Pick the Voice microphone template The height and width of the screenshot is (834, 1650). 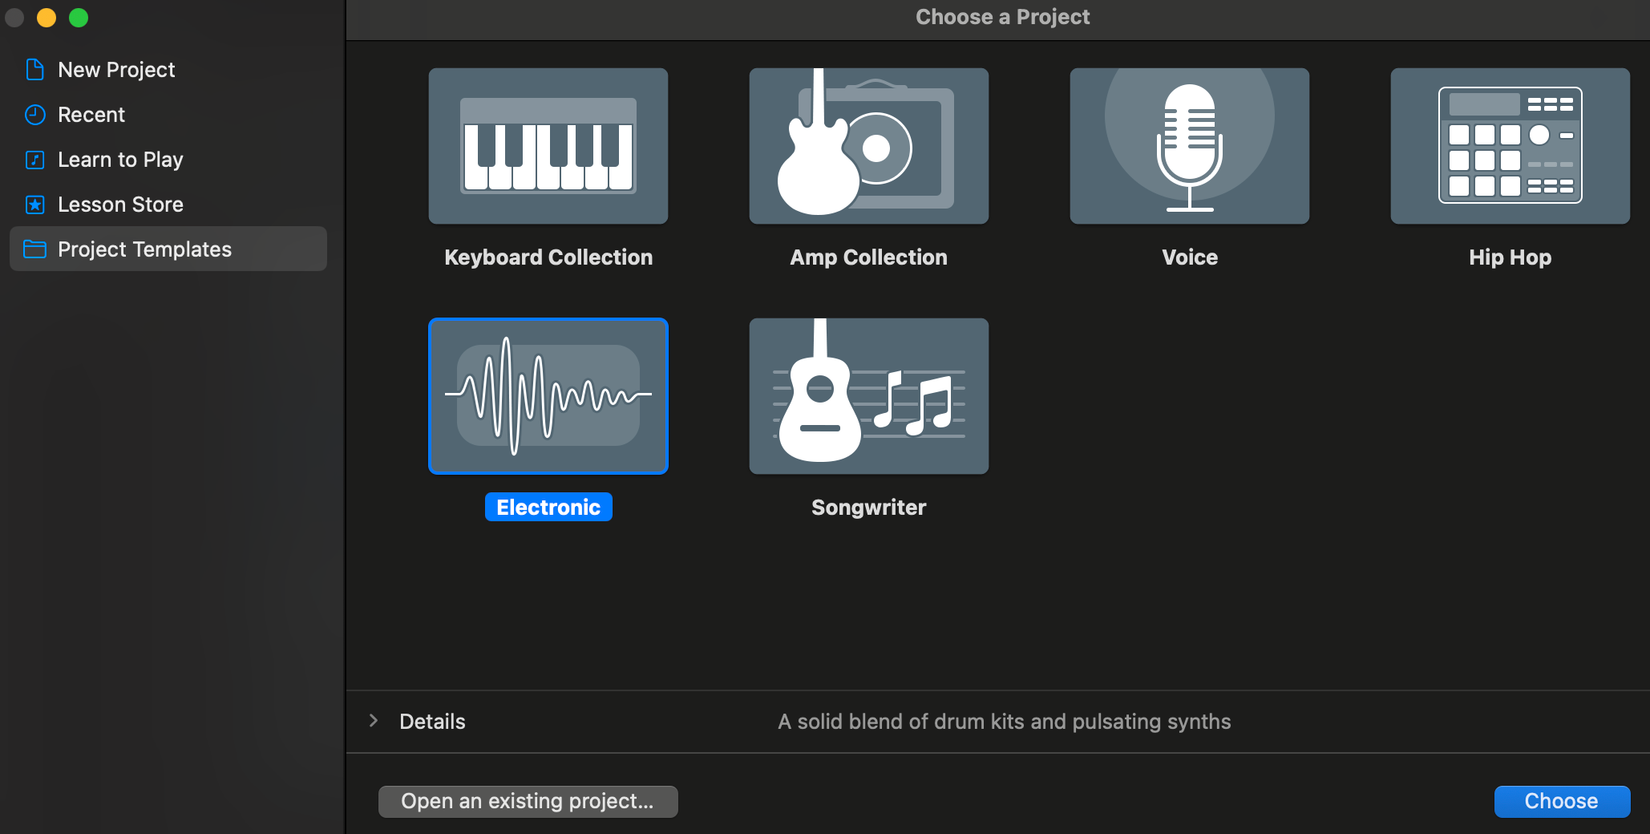point(1189,145)
